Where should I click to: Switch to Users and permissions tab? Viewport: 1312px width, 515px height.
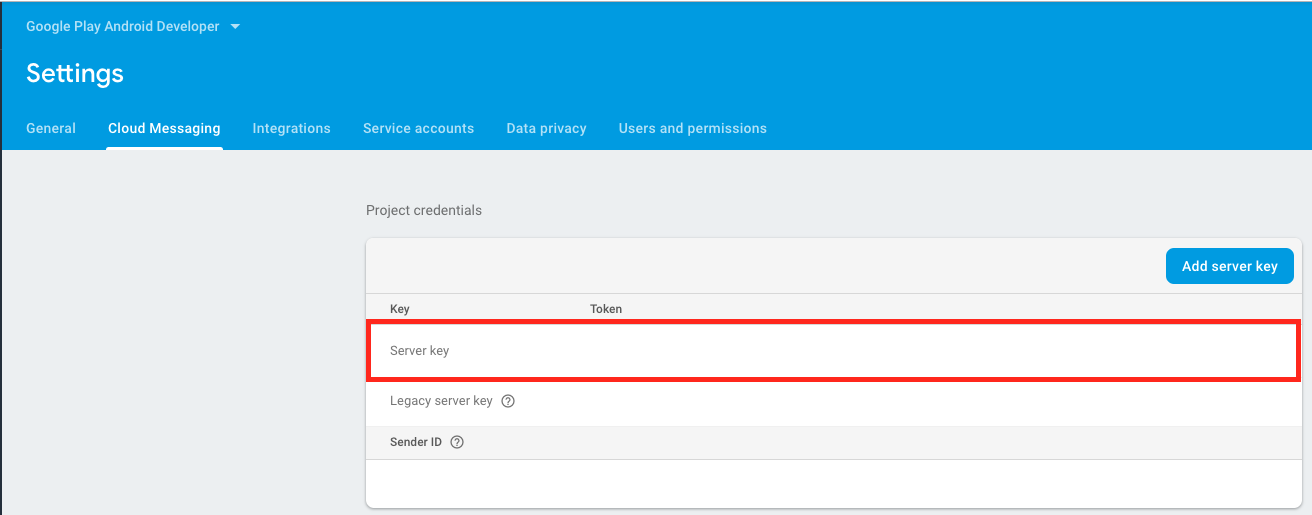click(x=692, y=128)
